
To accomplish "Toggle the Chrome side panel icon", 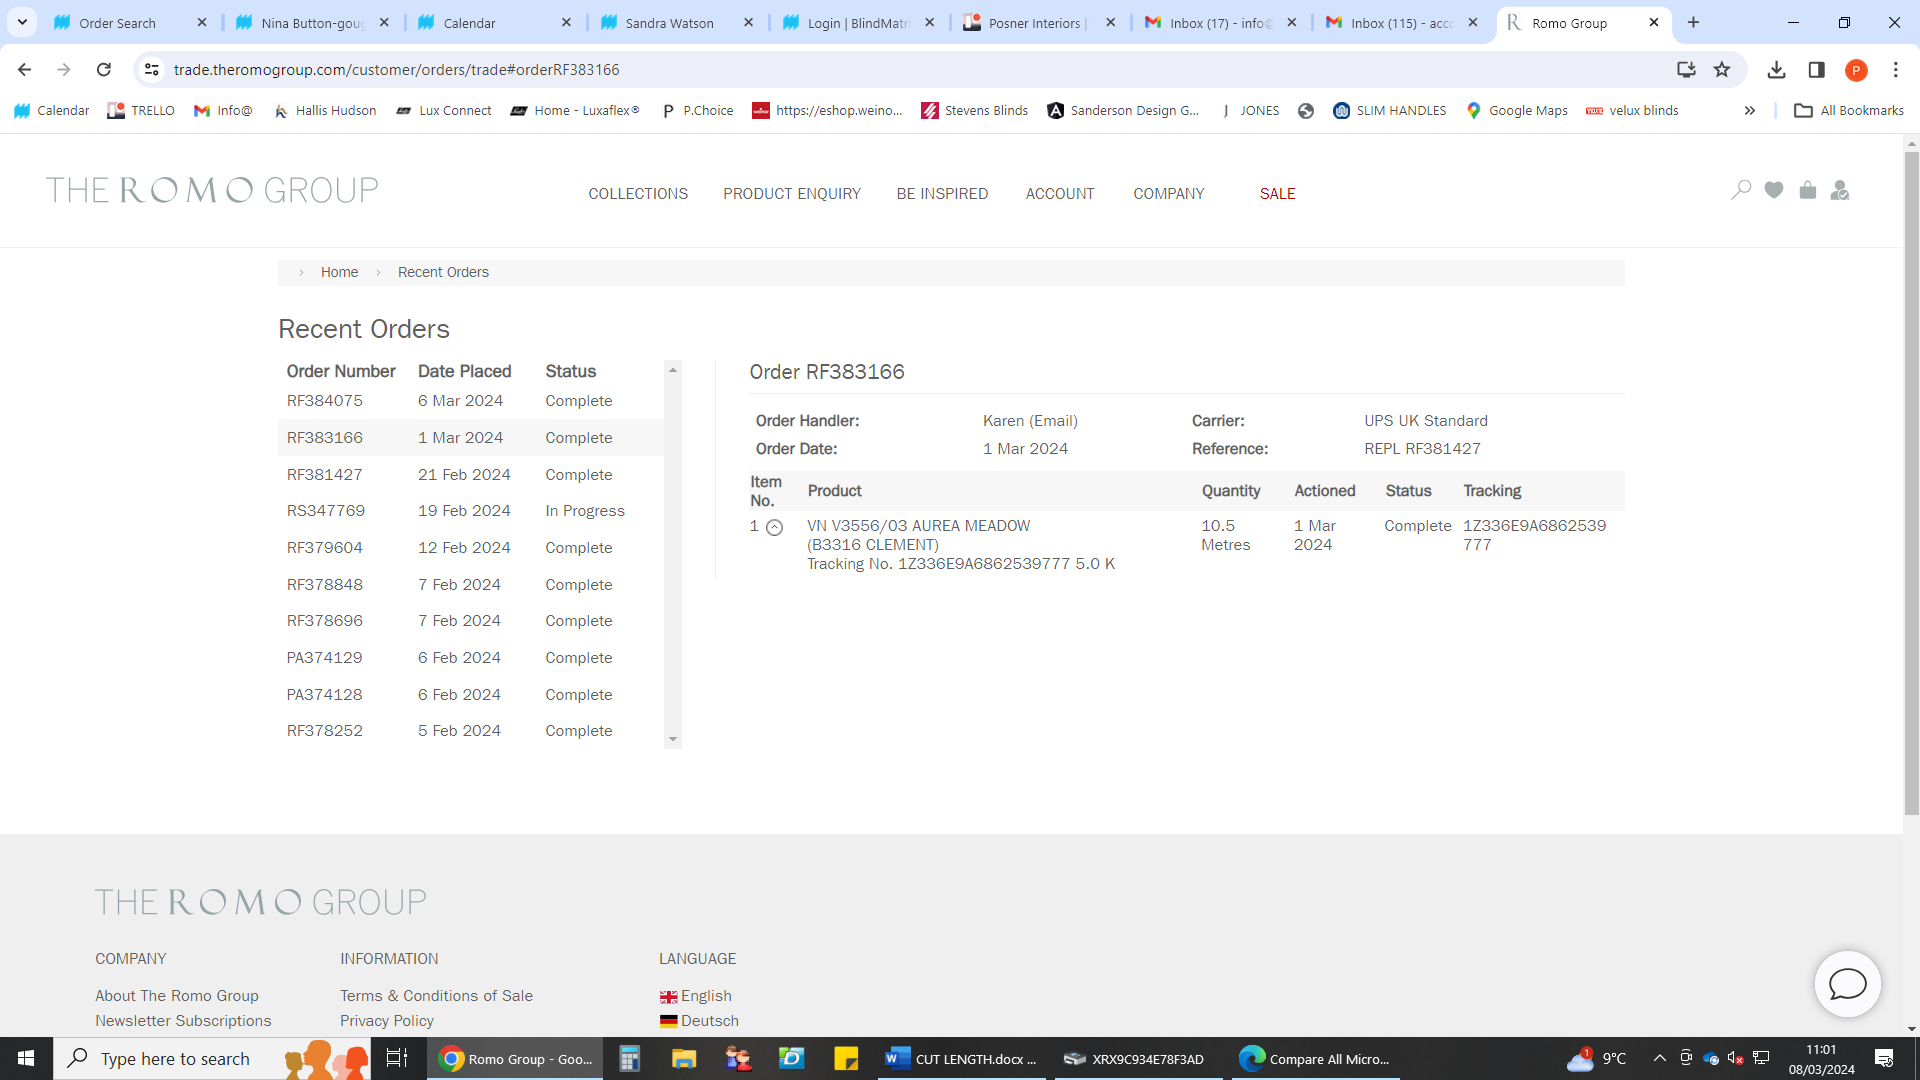I will 1816,70.
